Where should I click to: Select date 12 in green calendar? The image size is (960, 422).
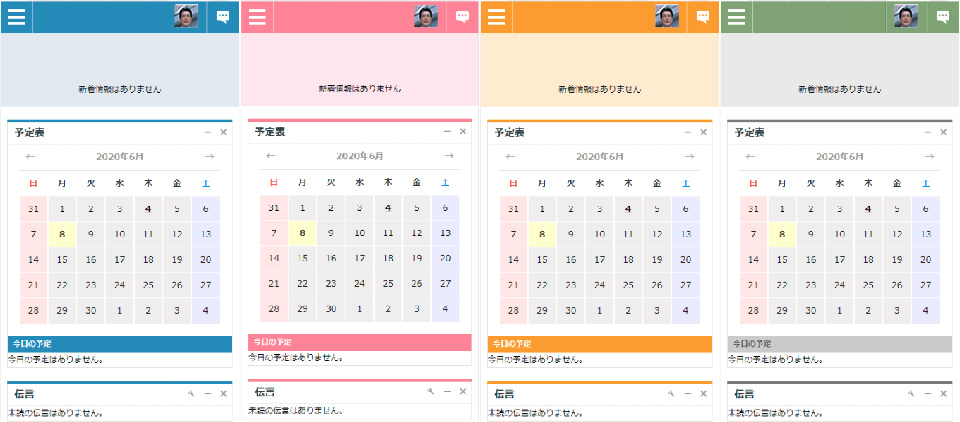tap(897, 234)
